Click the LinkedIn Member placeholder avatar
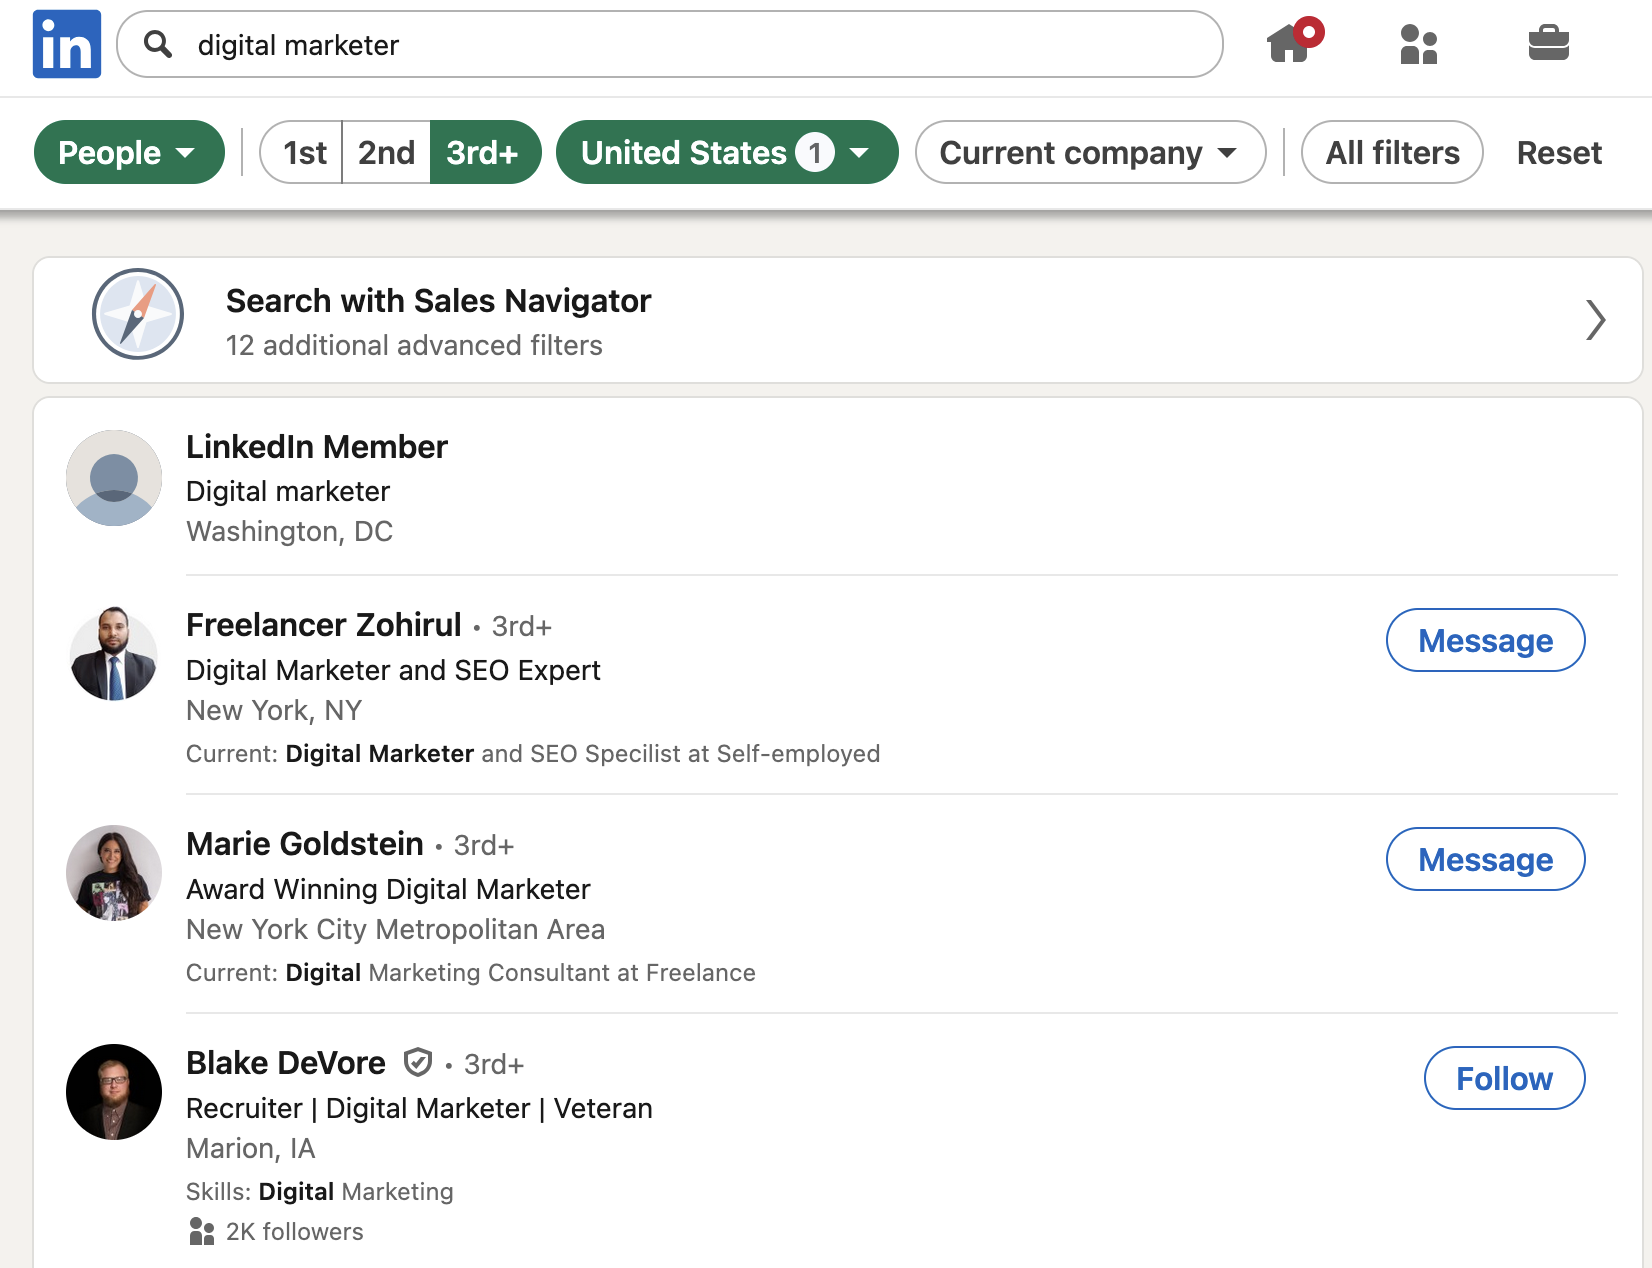 tap(114, 478)
